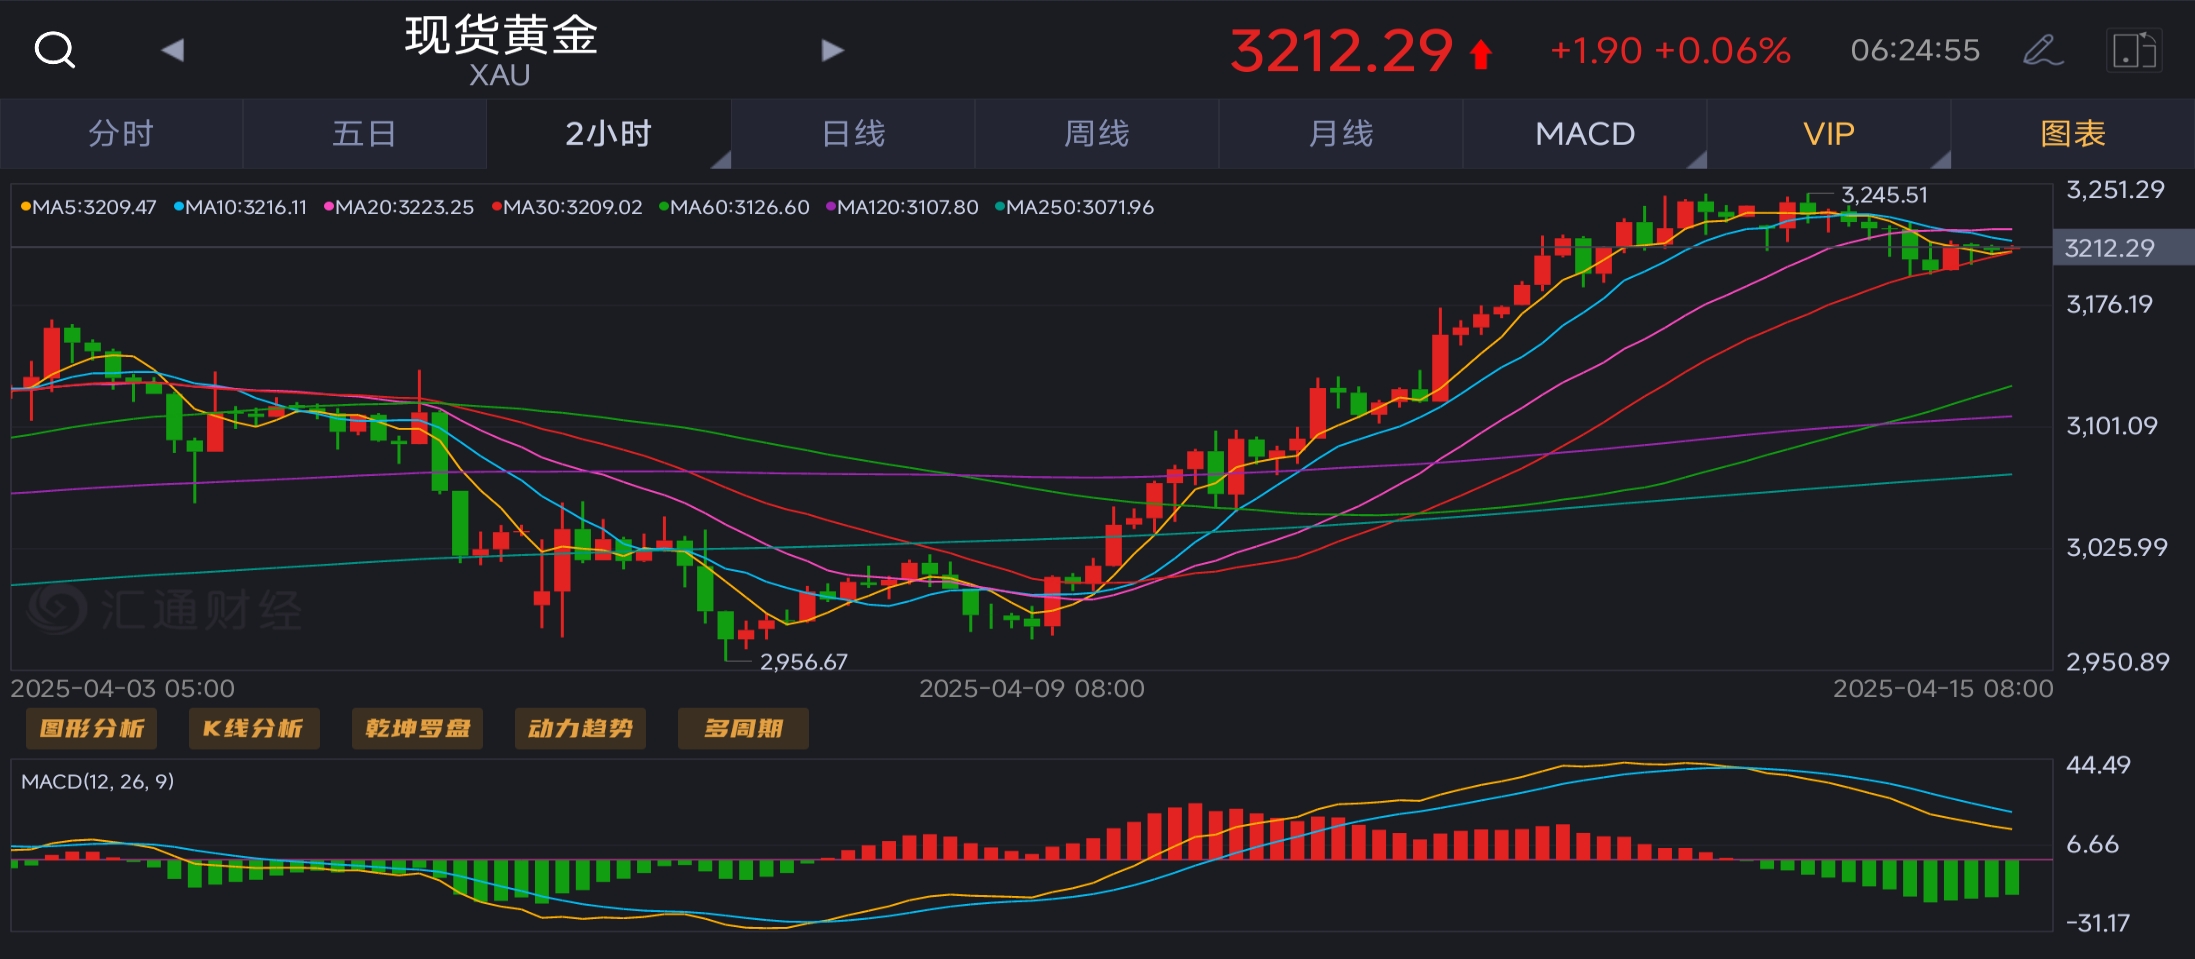Image resolution: width=2195 pixels, height=959 pixels.
Task: Click the red price up-arrow indicator
Action: click(1481, 54)
